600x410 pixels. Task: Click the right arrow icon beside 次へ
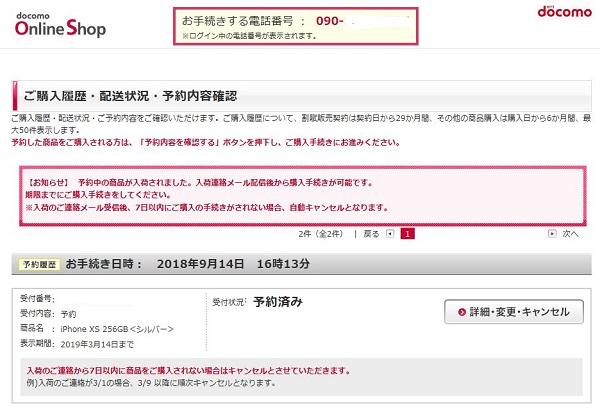(x=552, y=233)
